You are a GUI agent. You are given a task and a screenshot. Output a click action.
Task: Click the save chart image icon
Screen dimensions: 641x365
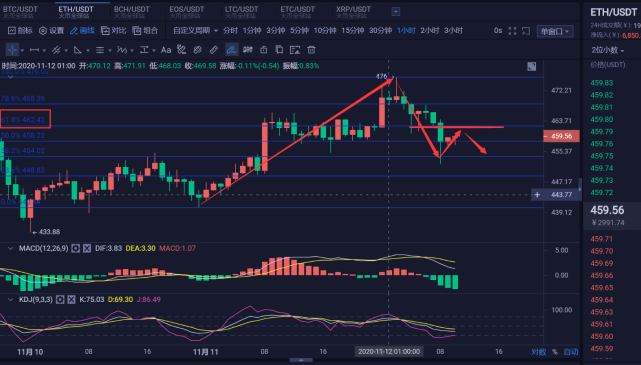point(295,50)
